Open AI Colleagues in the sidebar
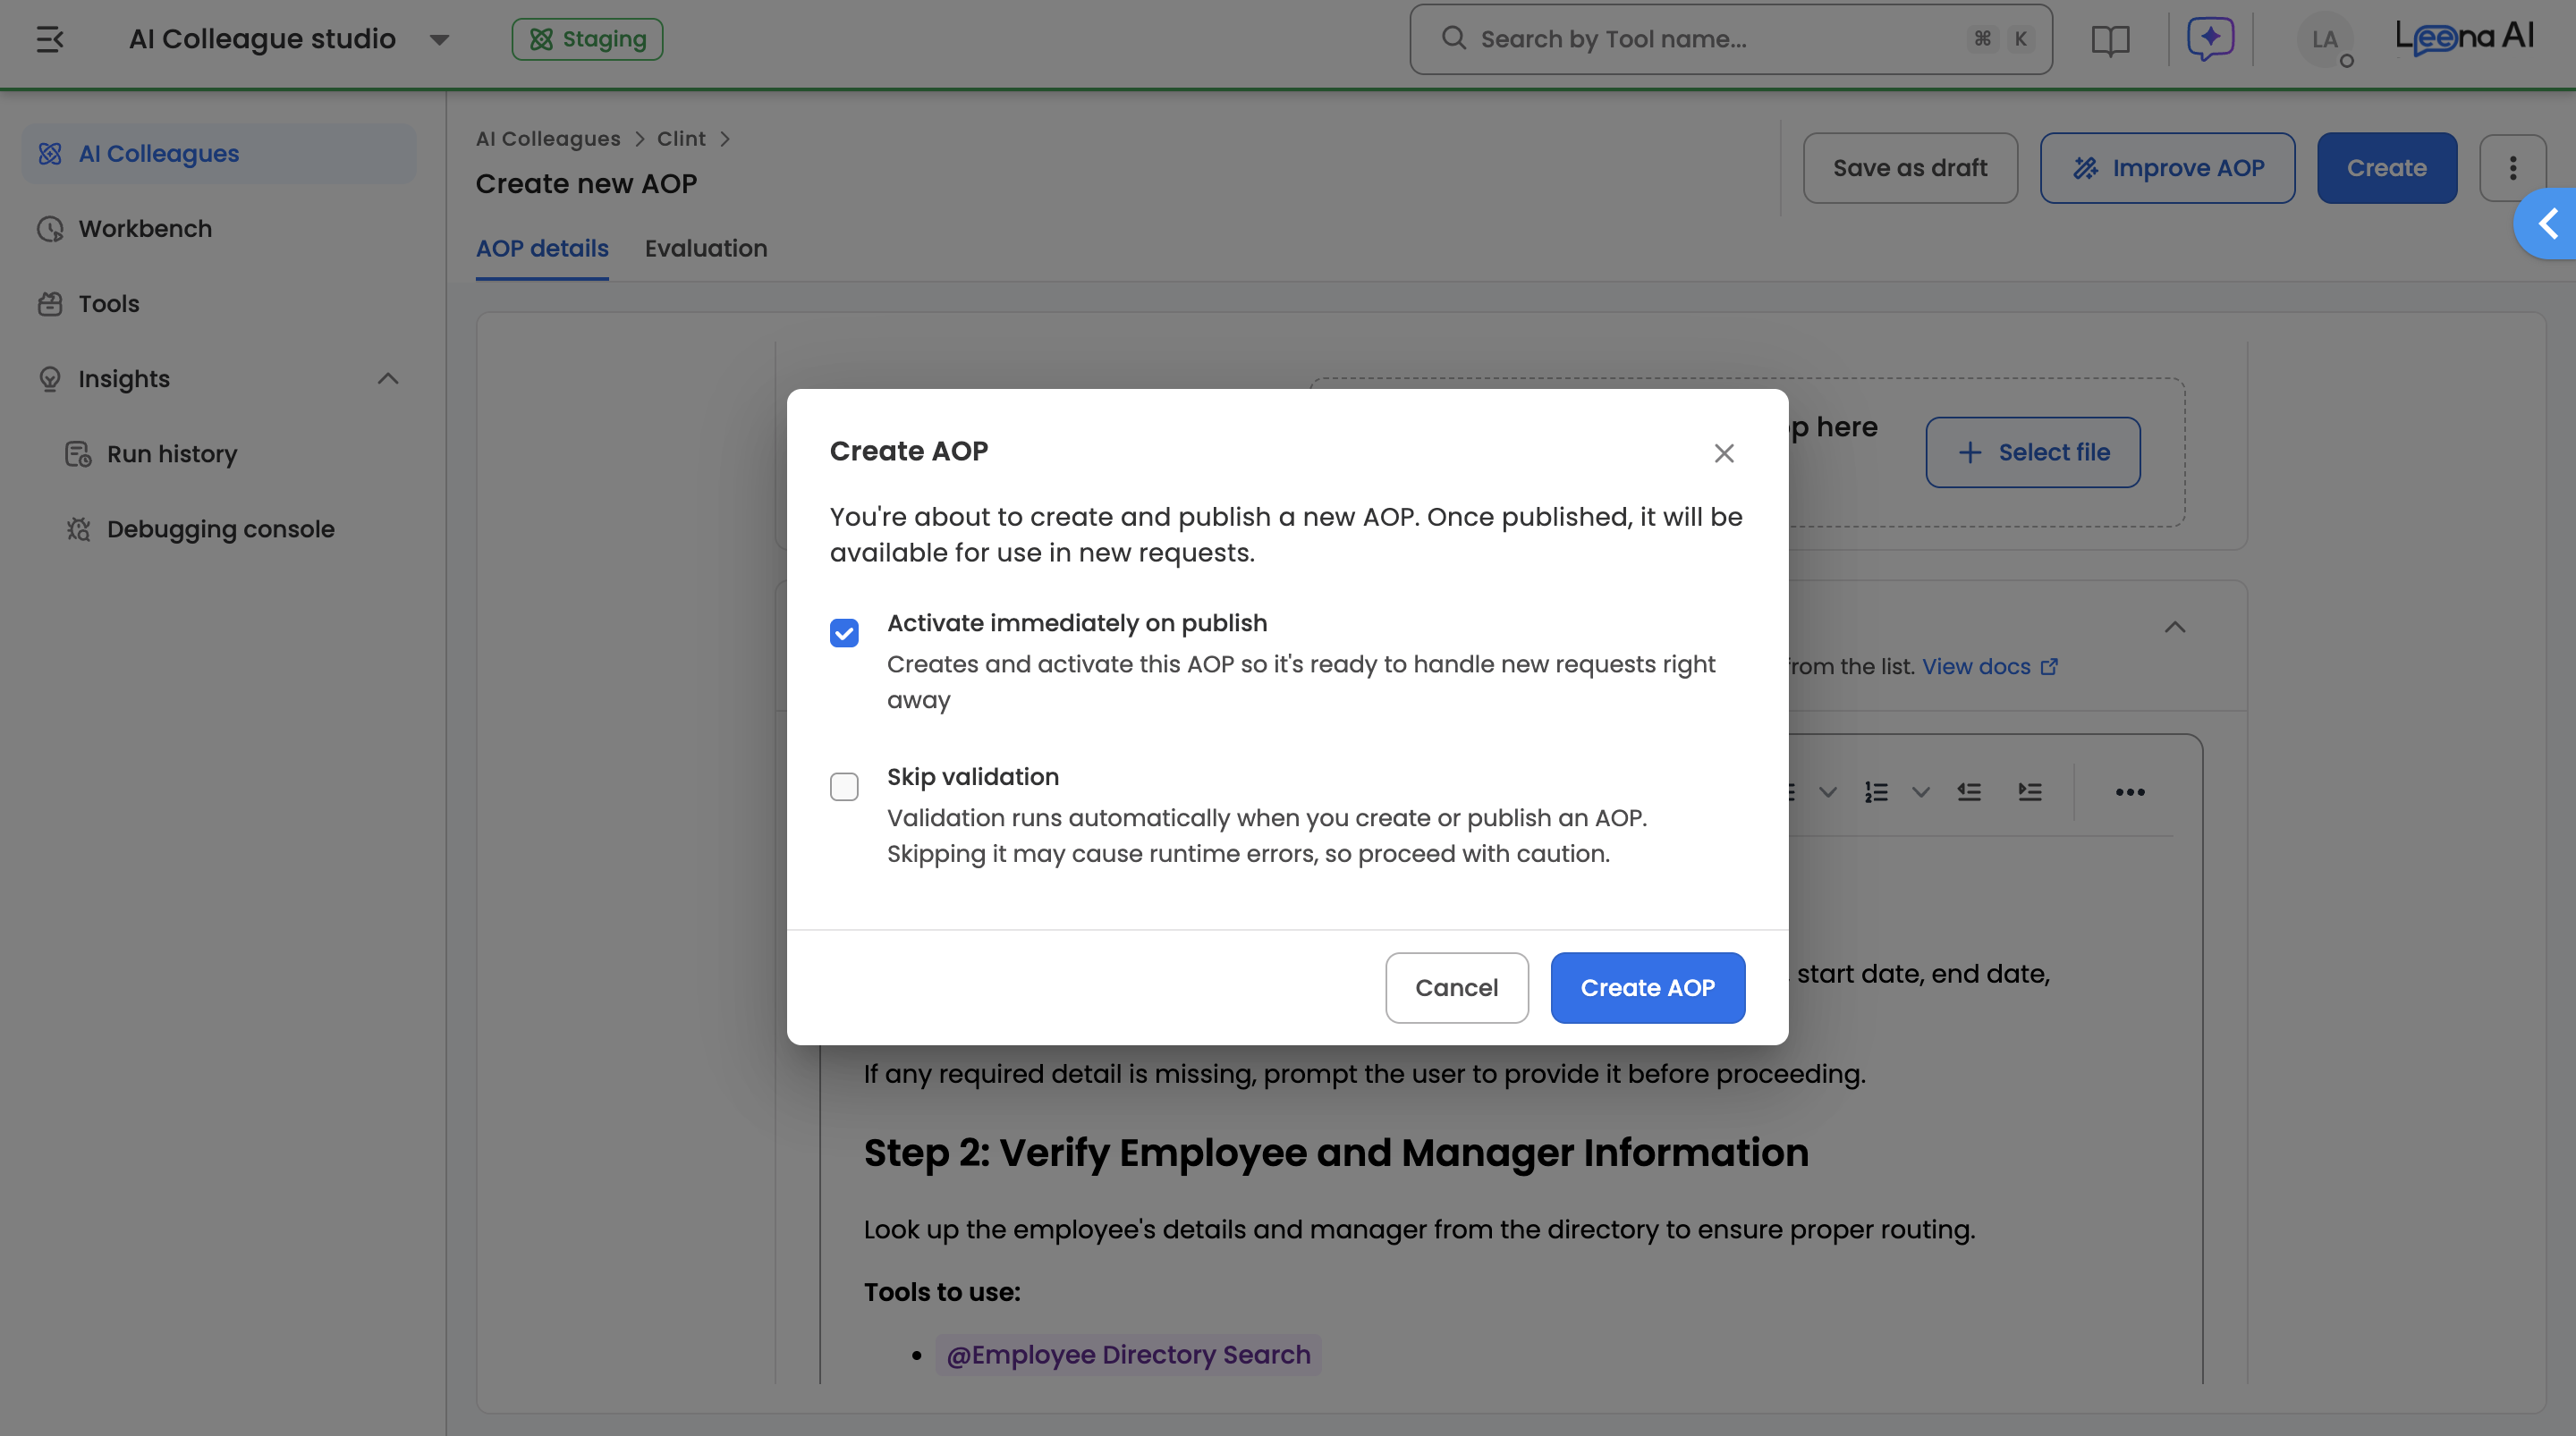Viewport: 2576px width, 1436px height. coord(219,154)
